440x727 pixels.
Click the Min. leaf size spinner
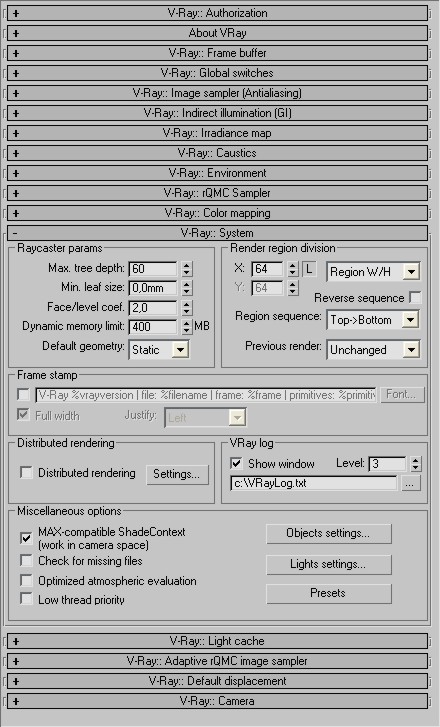tap(186, 288)
